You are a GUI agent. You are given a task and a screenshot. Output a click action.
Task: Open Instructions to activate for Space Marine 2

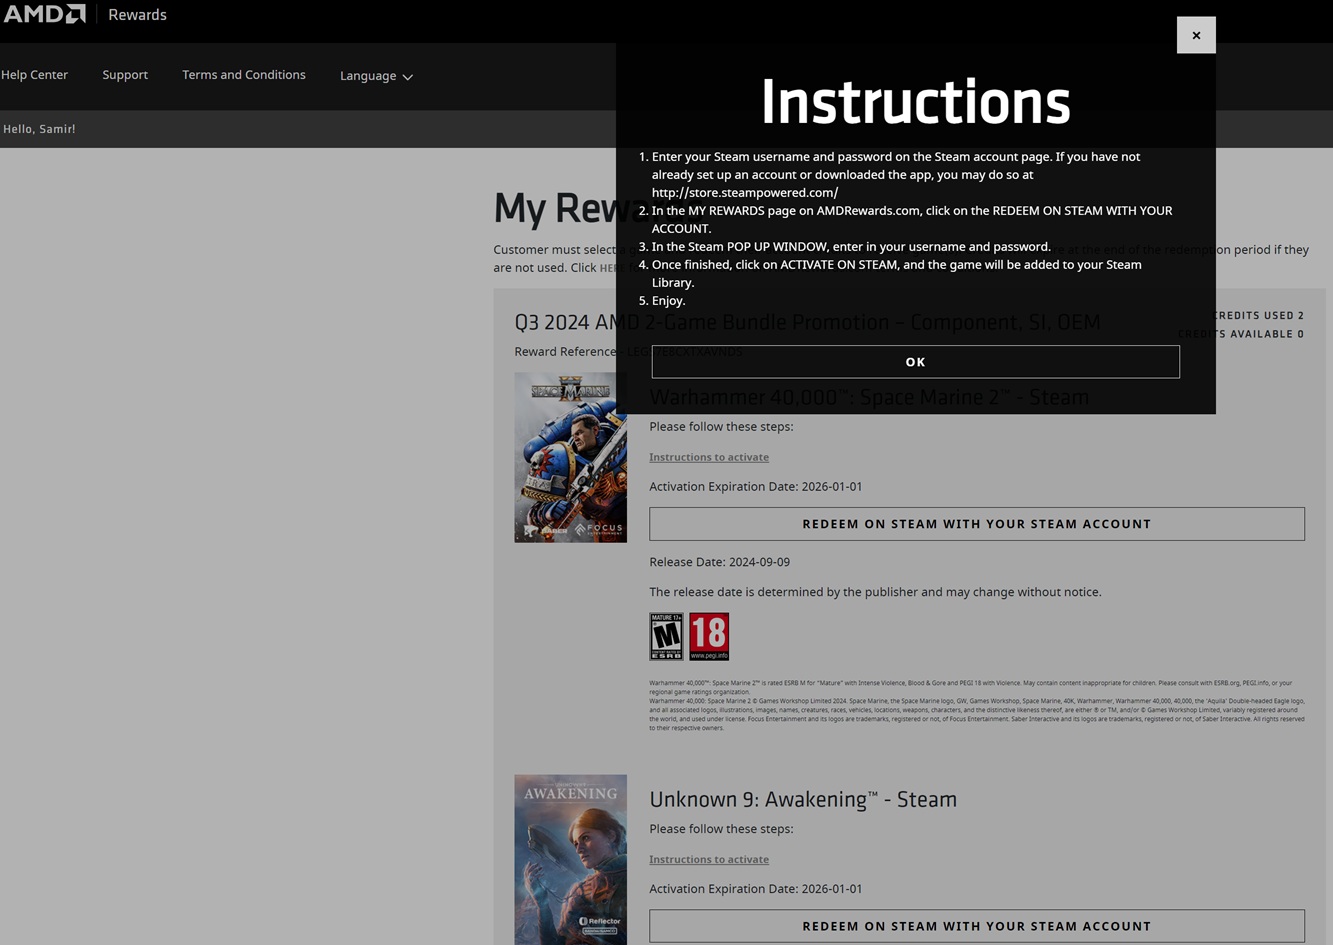point(709,457)
